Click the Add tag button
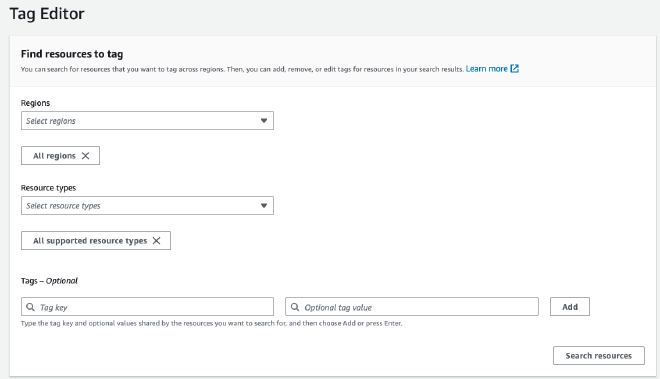This screenshot has width=660, height=379. tap(570, 307)
